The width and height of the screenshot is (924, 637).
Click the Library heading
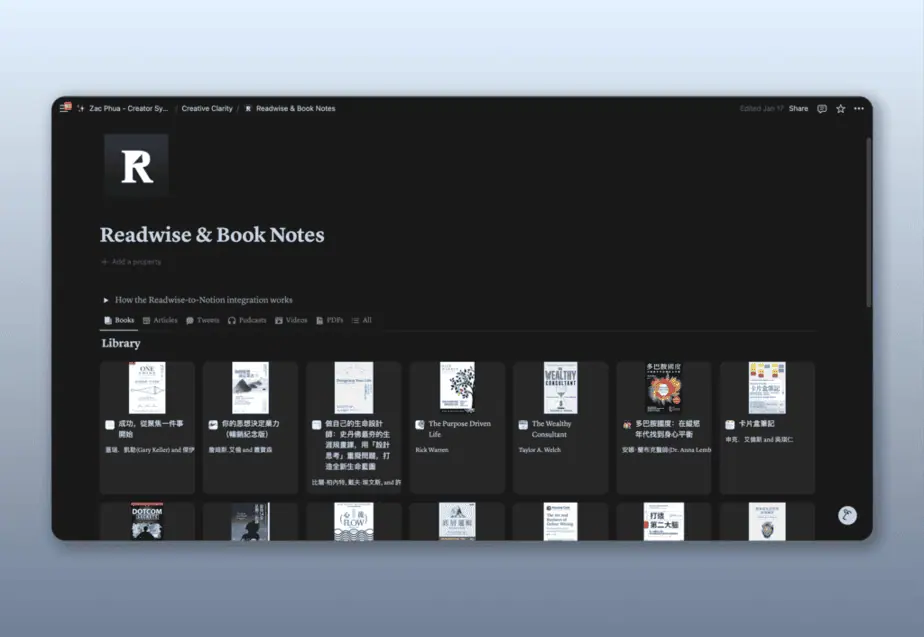(x=121, y=344)
